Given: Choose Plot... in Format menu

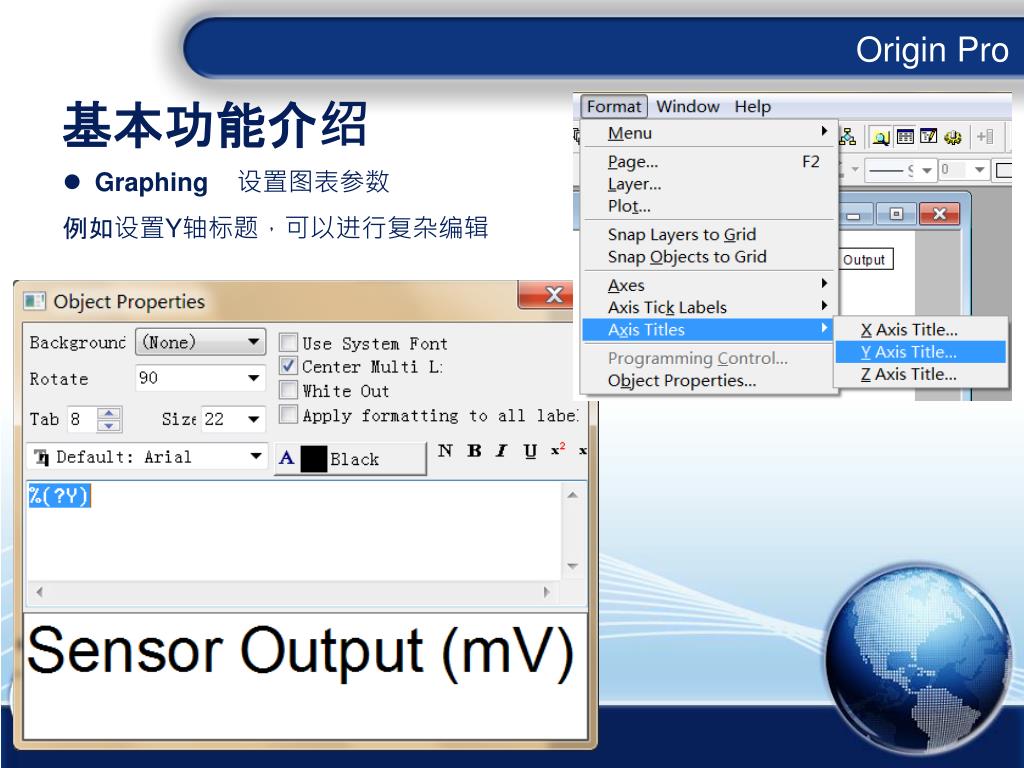Looking at the screenshot, I should [709, 206].
